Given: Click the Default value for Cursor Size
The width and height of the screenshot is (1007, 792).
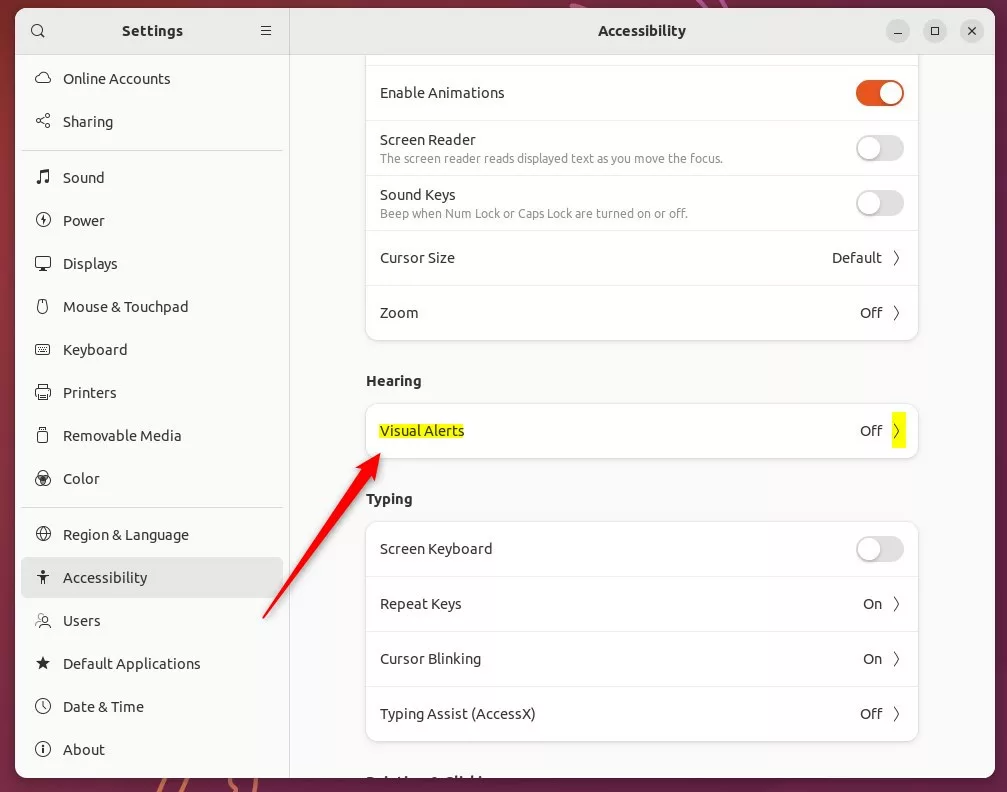Looking at the screenshot, I should coord(857,258).
